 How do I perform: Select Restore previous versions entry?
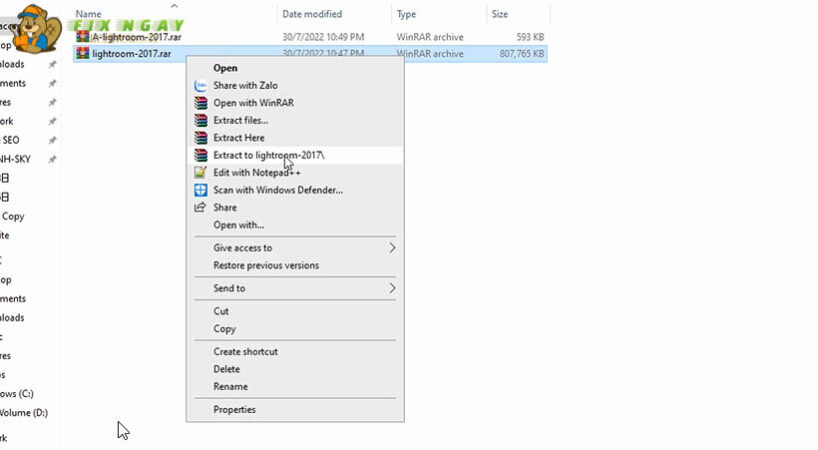tap(266, 265)
